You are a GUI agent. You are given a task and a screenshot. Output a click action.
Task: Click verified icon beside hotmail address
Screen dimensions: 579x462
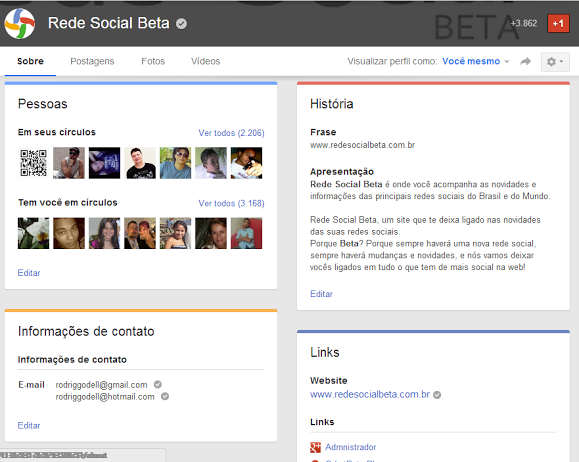pyautogui.click(x=165, y=396)
